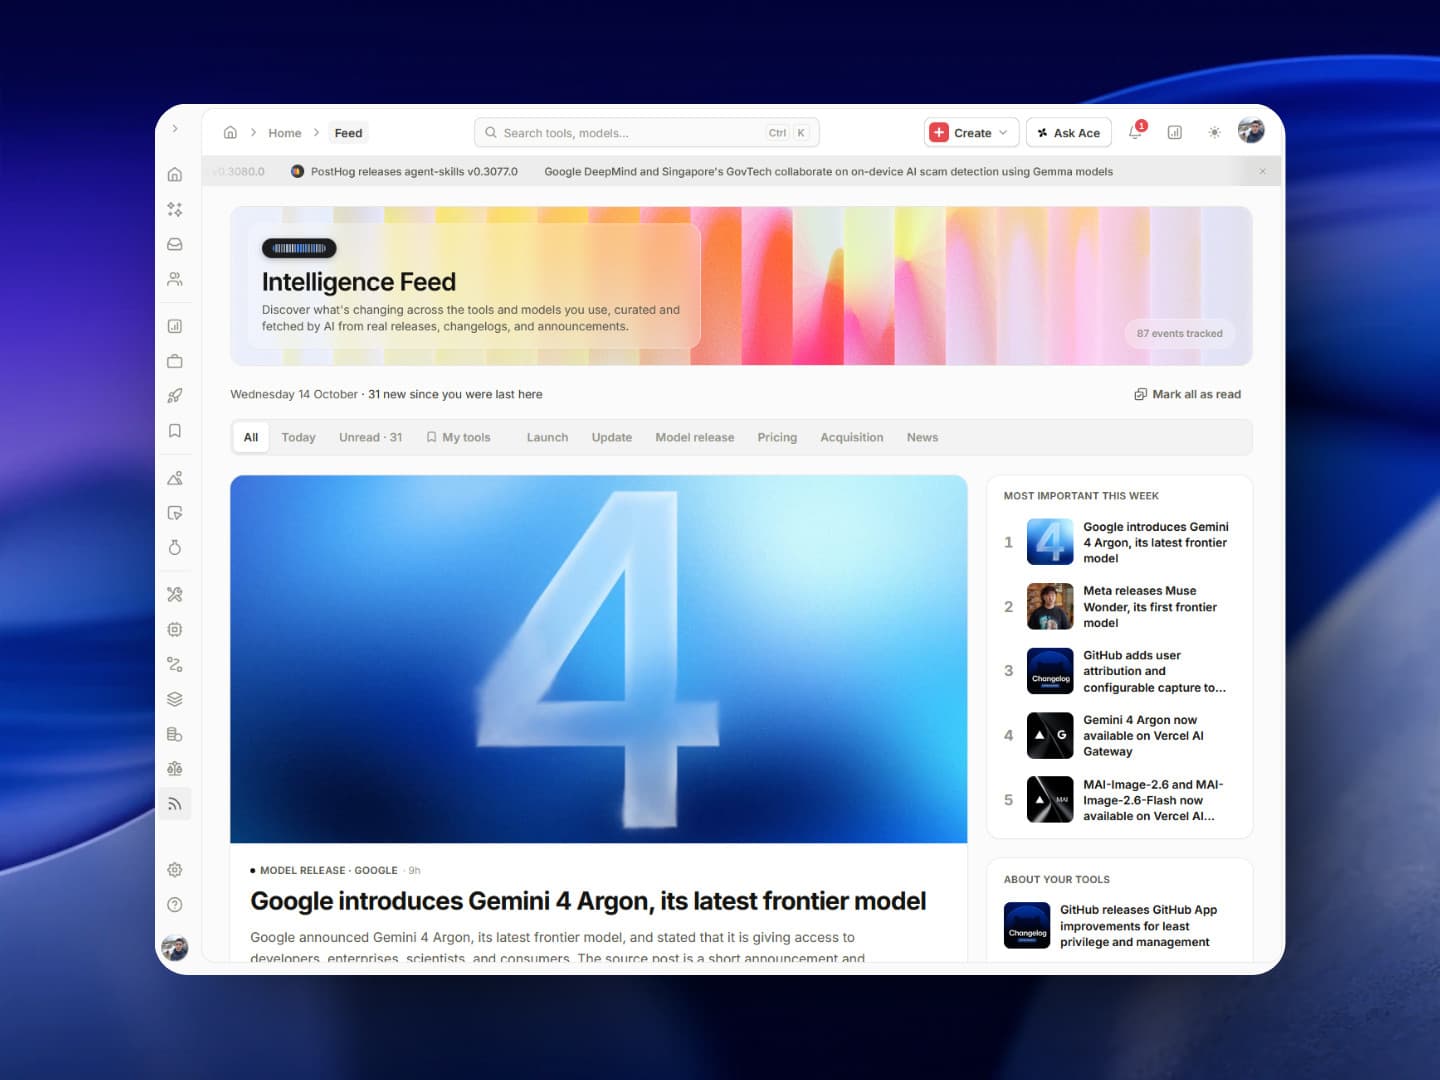Filter feed by News
1440x1080 pixels.
[922, 437]
